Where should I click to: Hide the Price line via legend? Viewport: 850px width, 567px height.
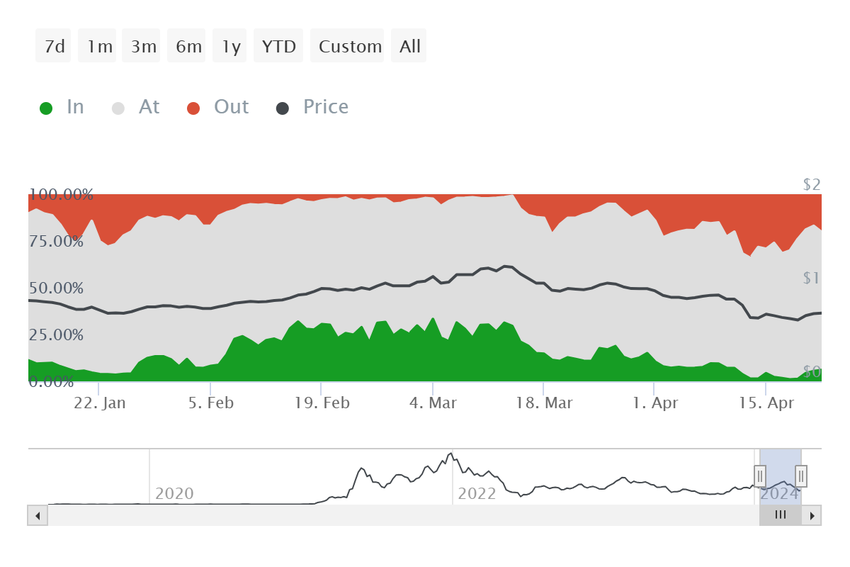tap(312, 107)
